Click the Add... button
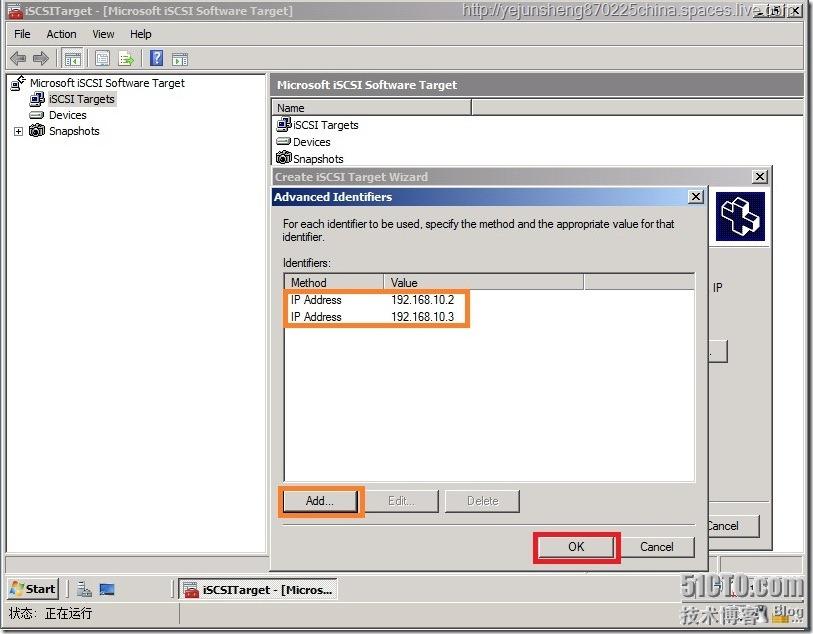 point(320,501)
